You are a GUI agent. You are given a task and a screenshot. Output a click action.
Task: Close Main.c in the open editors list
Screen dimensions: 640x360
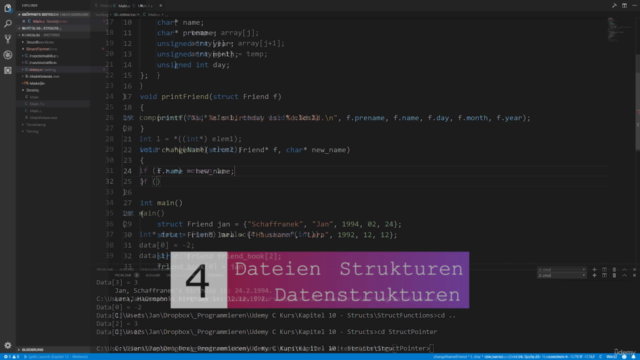(24, 21)
